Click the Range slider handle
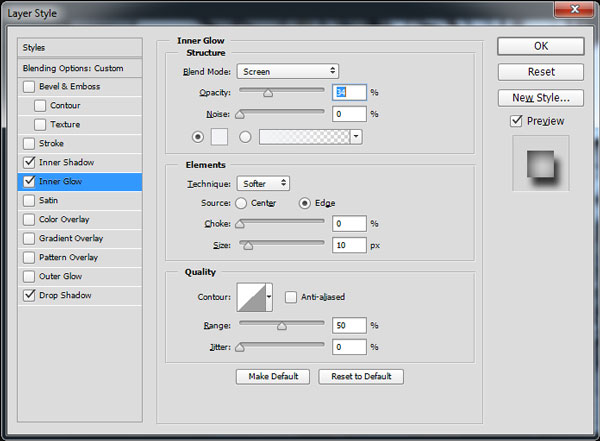The image size is (600, 441). pos(282,326)
